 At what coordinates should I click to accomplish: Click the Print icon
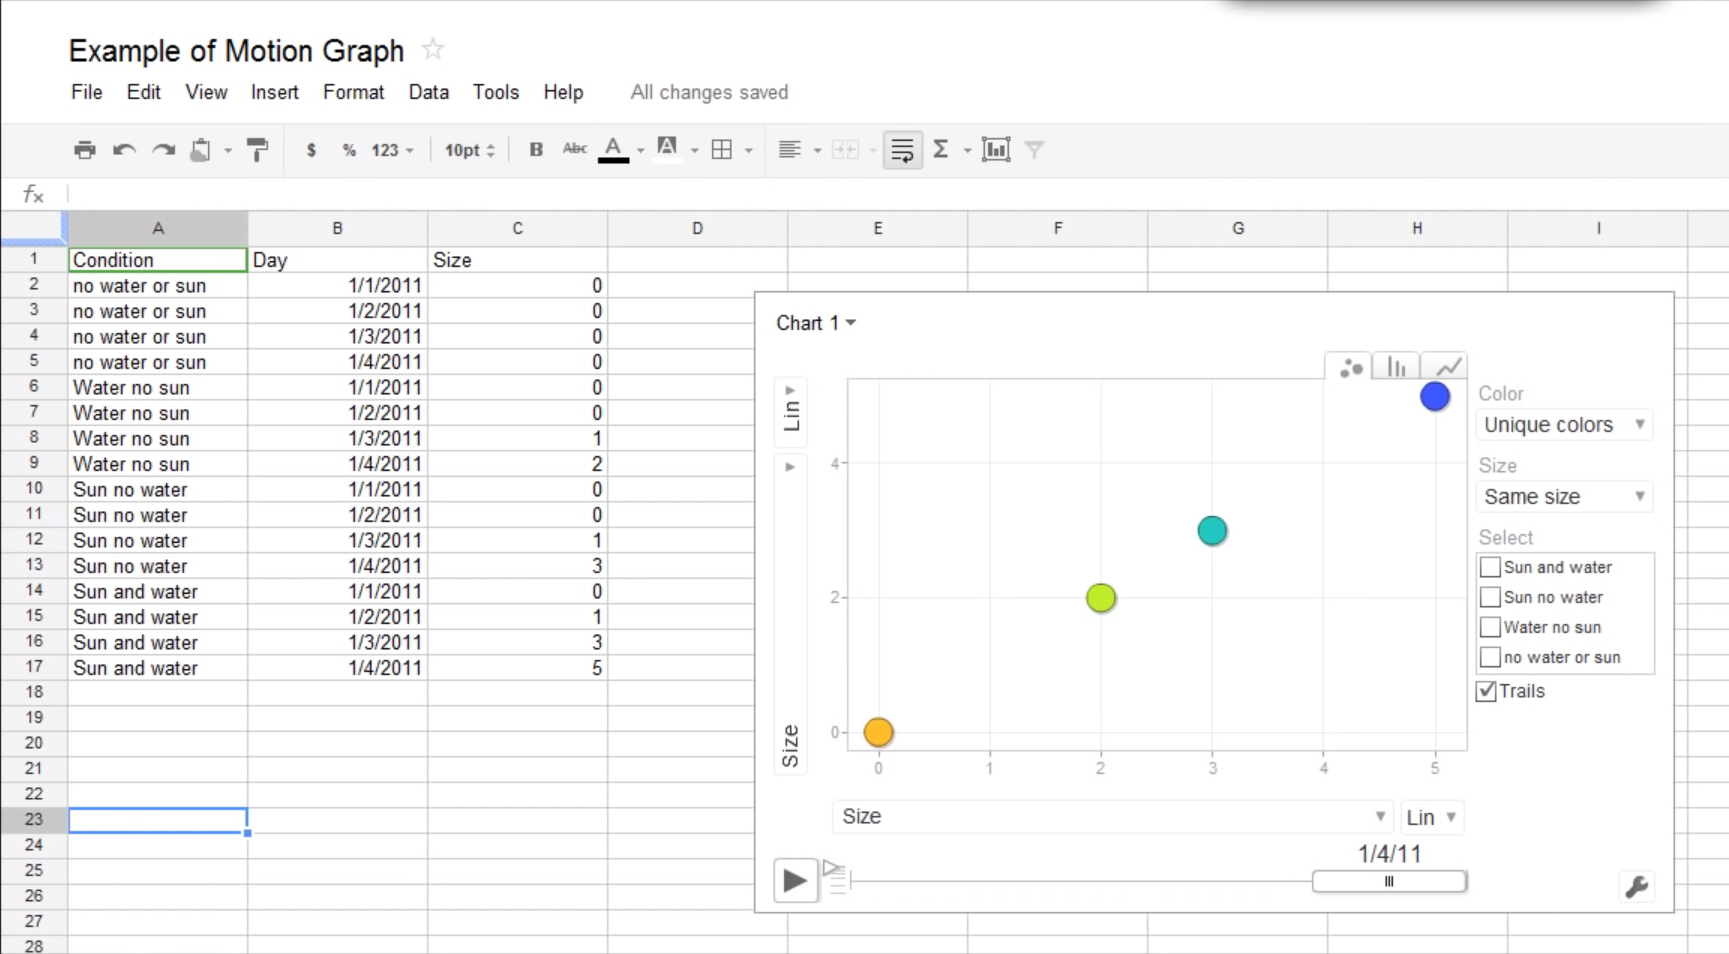(84, 149)
